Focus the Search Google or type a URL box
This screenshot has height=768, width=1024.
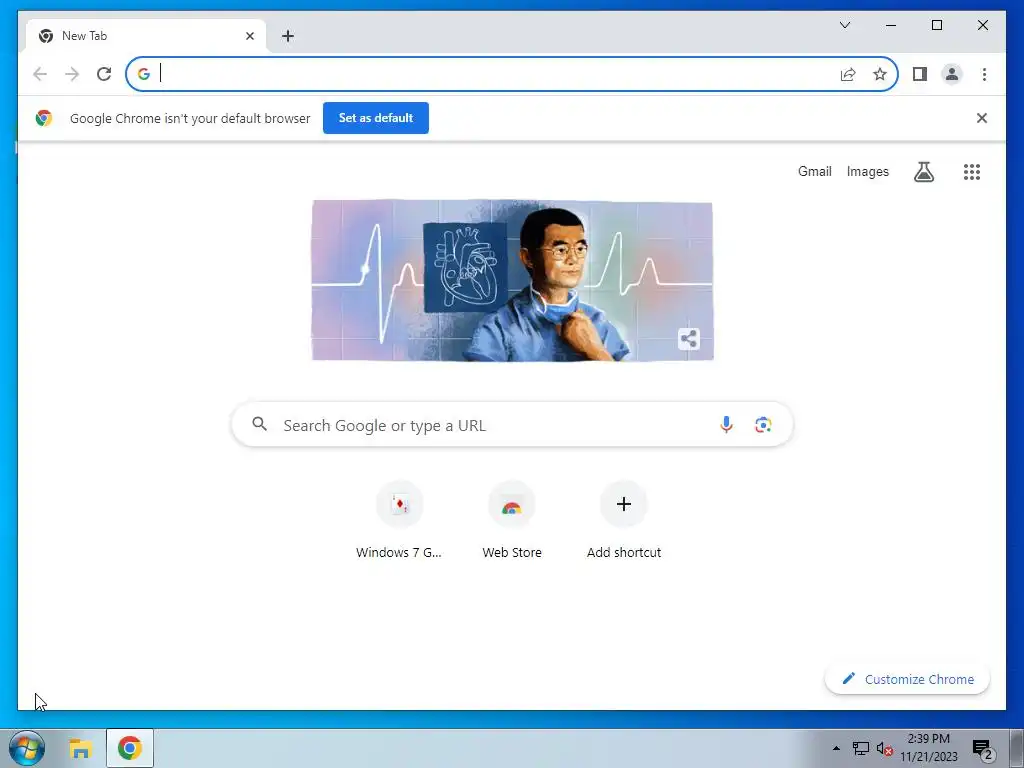pyautogui.click(x=512, y=424)
